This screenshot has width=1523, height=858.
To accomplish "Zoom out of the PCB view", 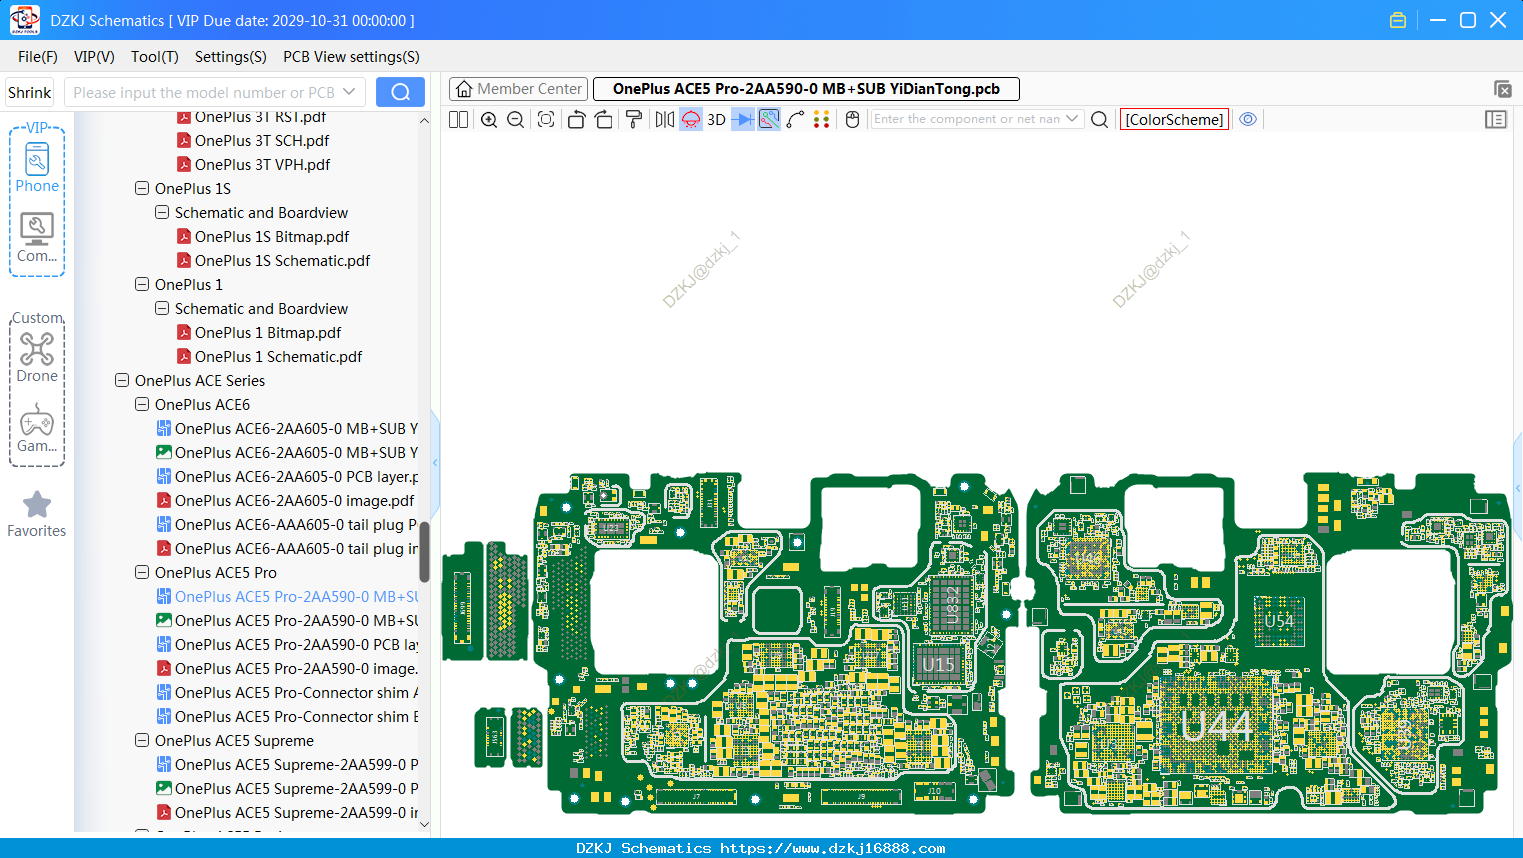I will pos(516,120).
